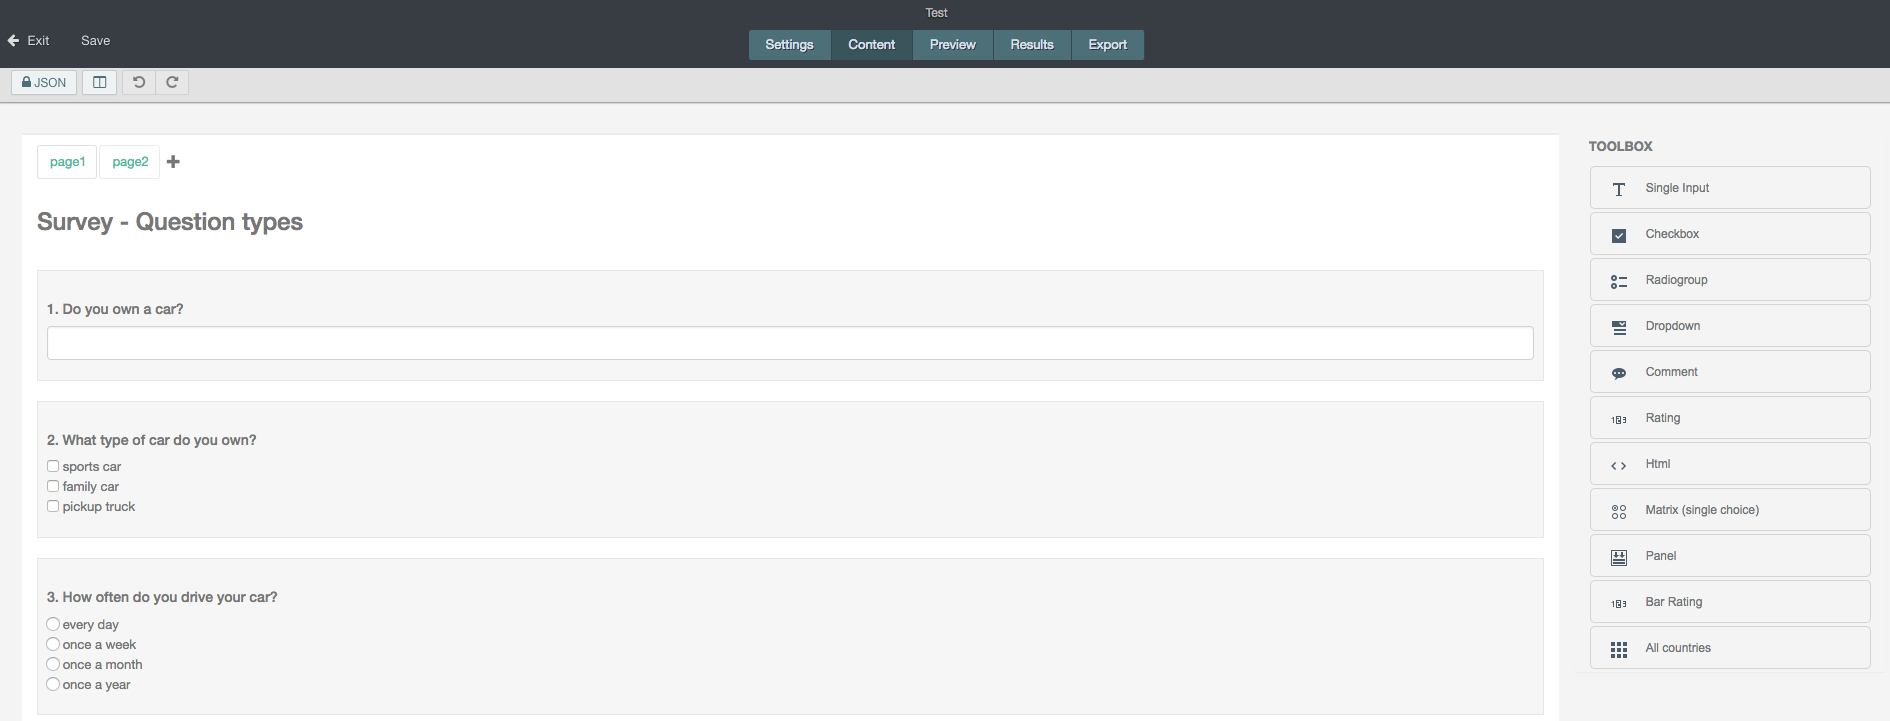Add Panel from toolbox

point(1730,556)
